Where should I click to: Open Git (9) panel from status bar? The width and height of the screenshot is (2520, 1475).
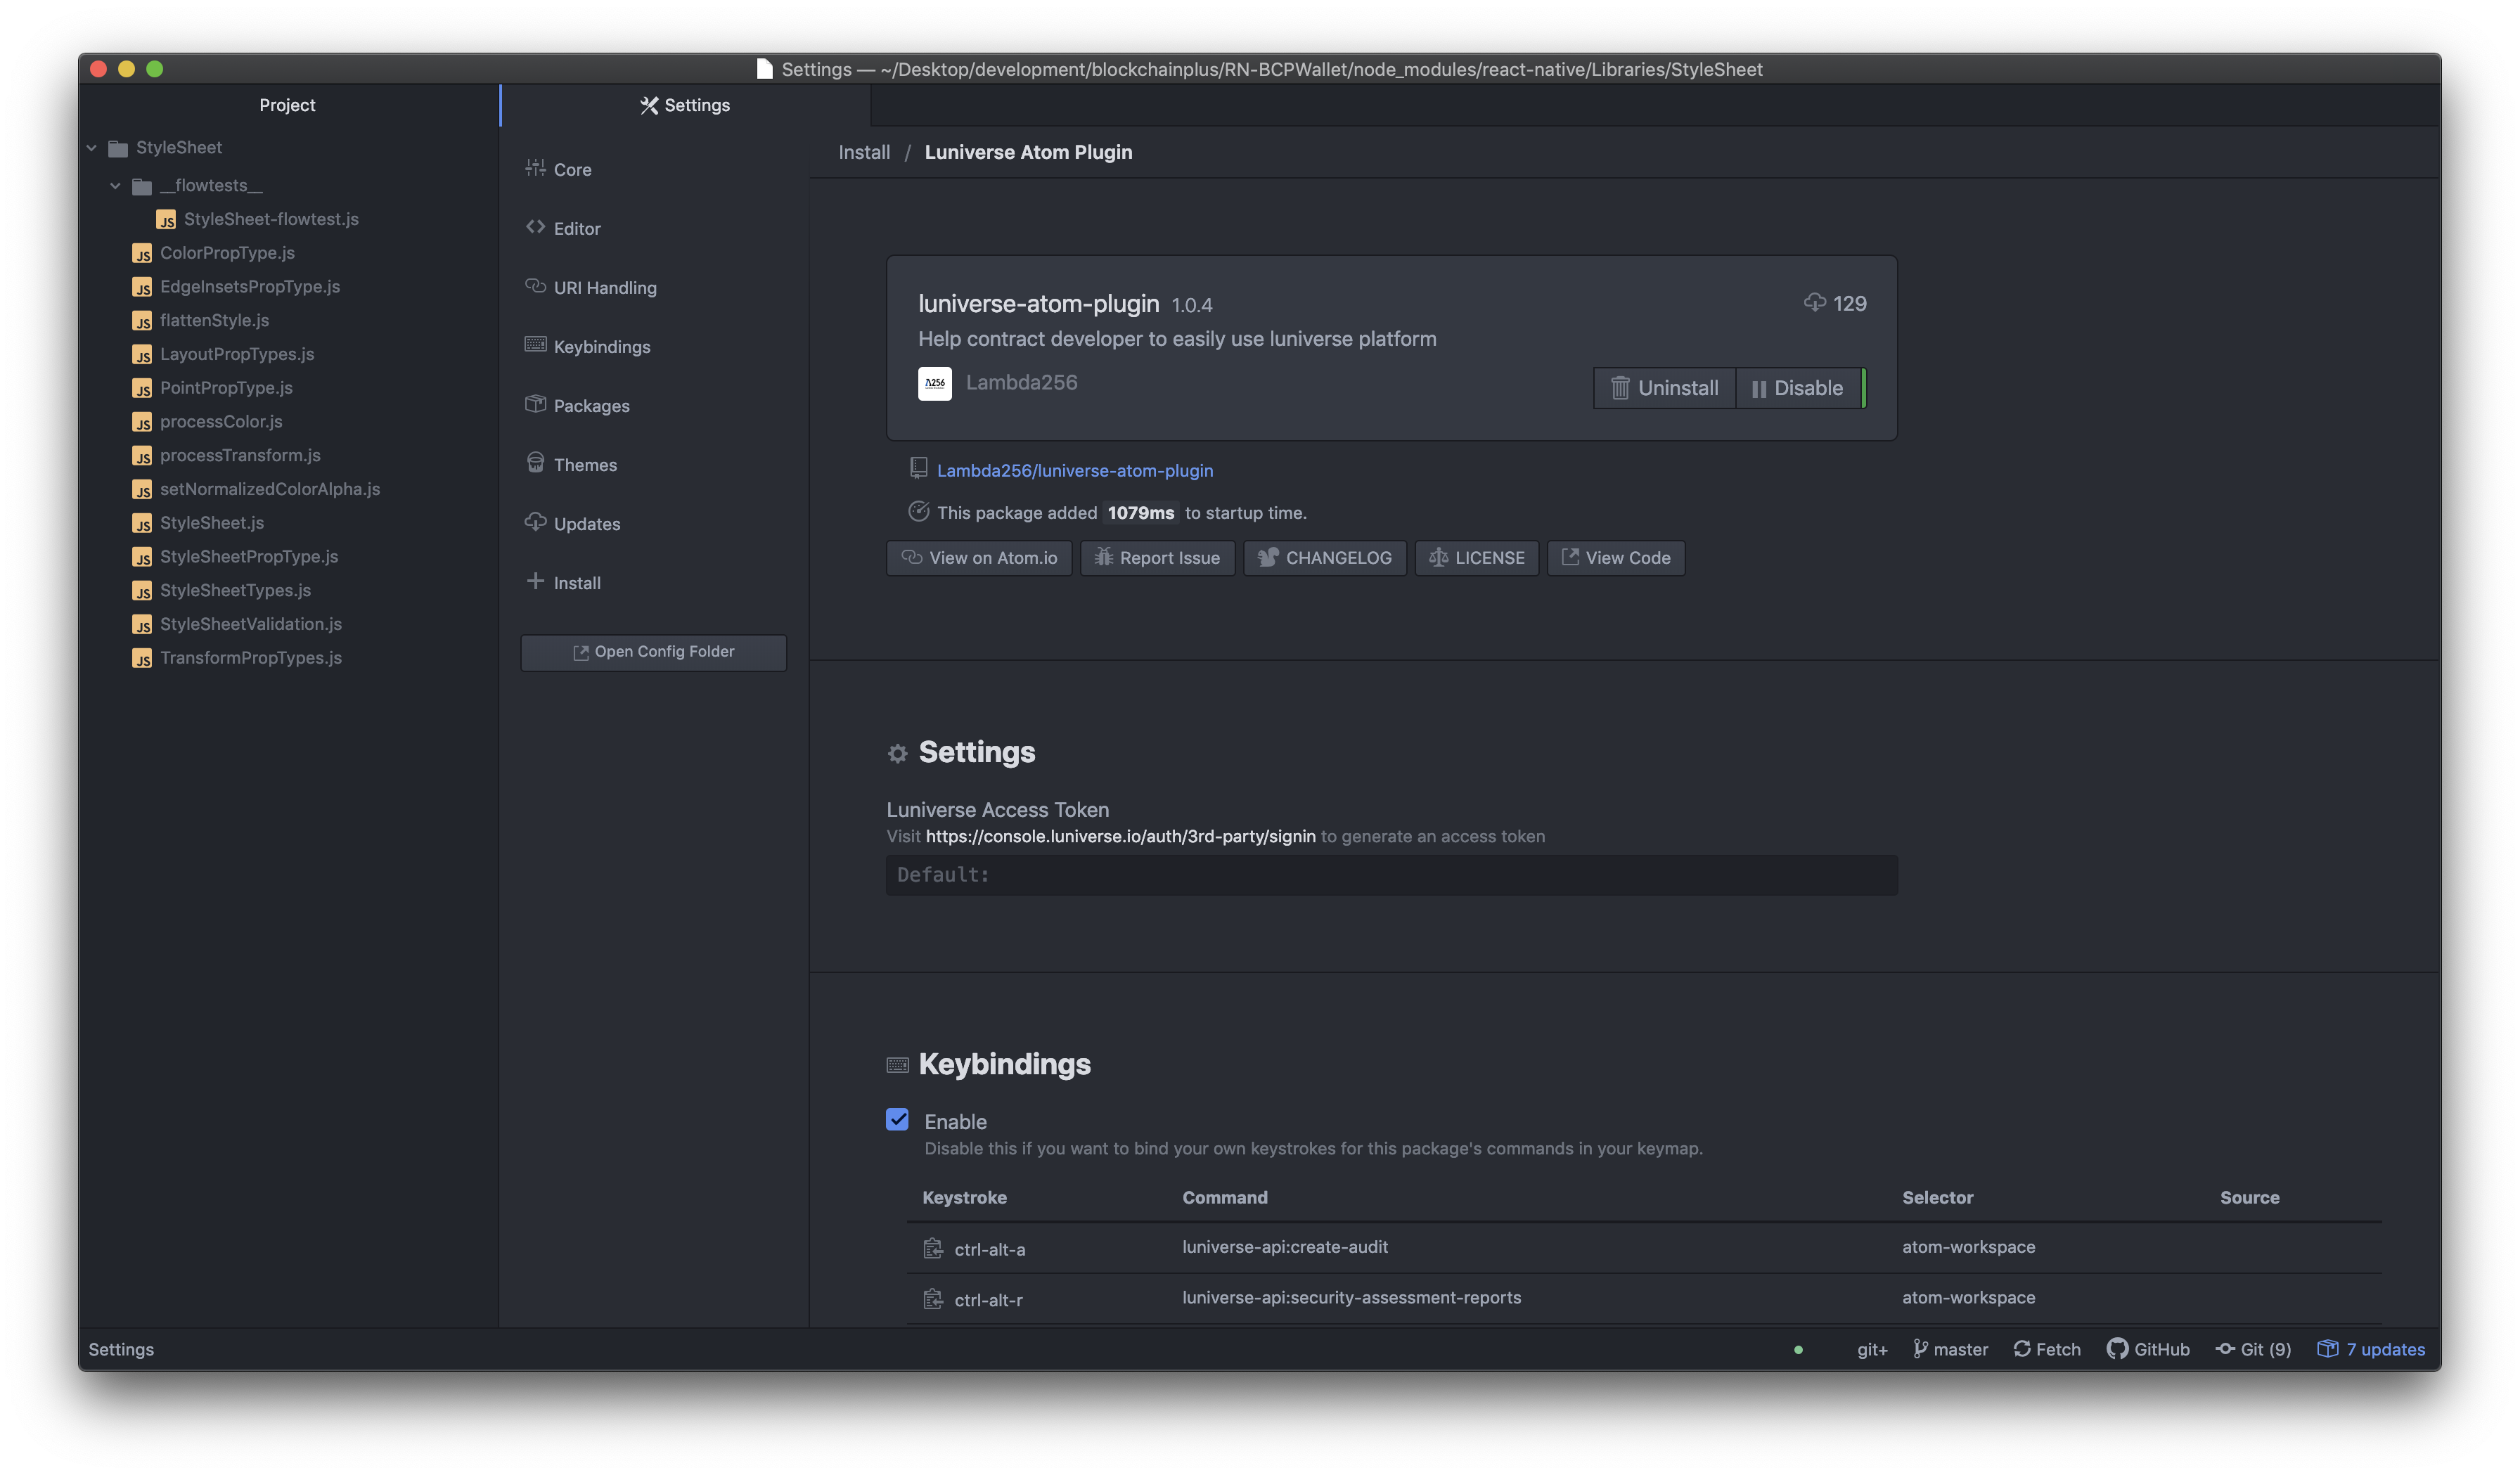pos(2253,1349)
